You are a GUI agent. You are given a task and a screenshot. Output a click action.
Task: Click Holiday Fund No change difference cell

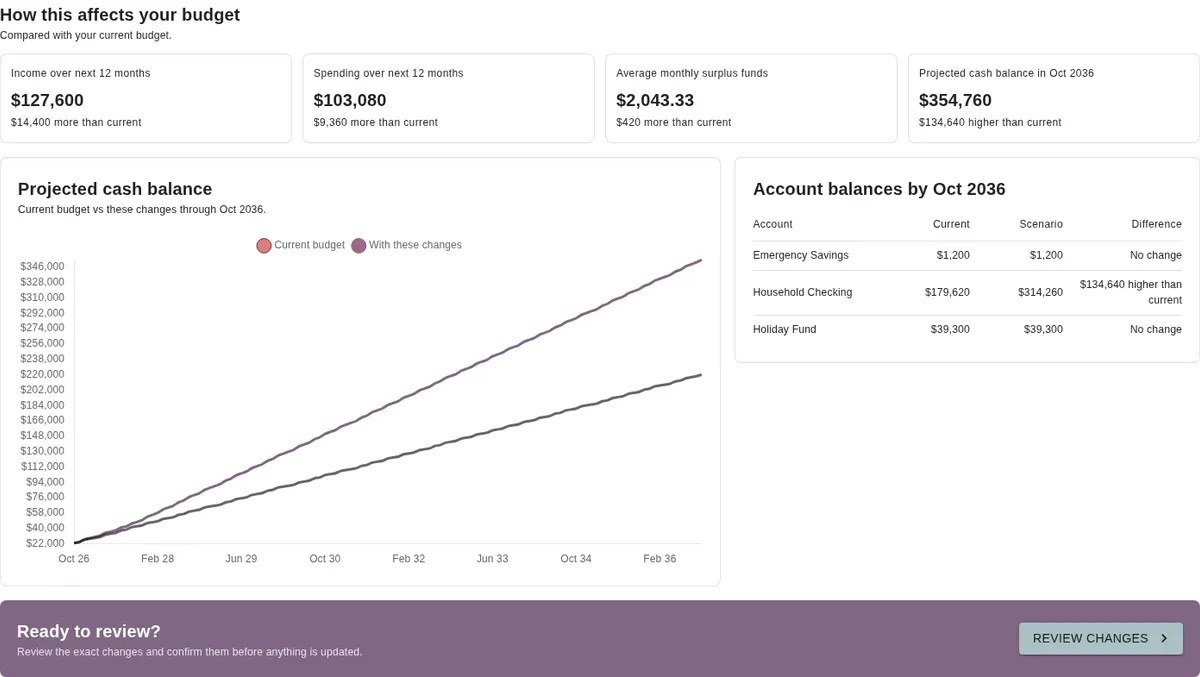(1156, 329)
